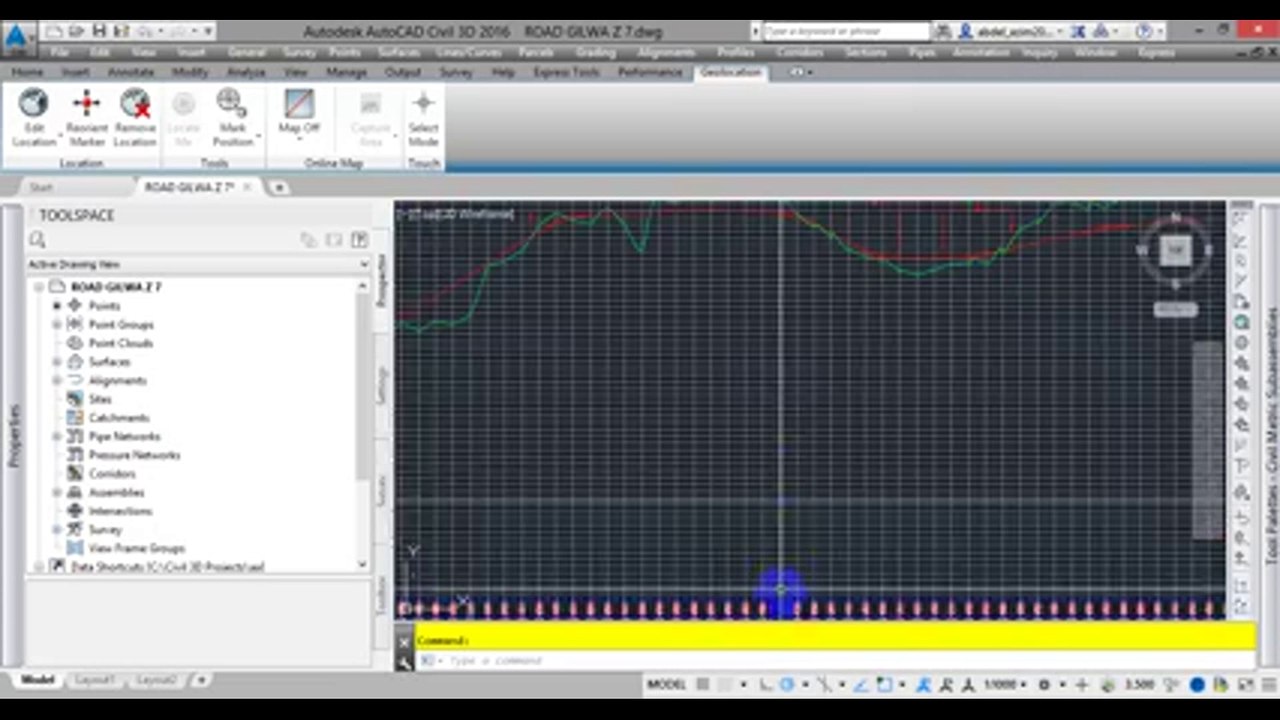
Task: Click the Save quick-access icon
Action: pos(98,31)
